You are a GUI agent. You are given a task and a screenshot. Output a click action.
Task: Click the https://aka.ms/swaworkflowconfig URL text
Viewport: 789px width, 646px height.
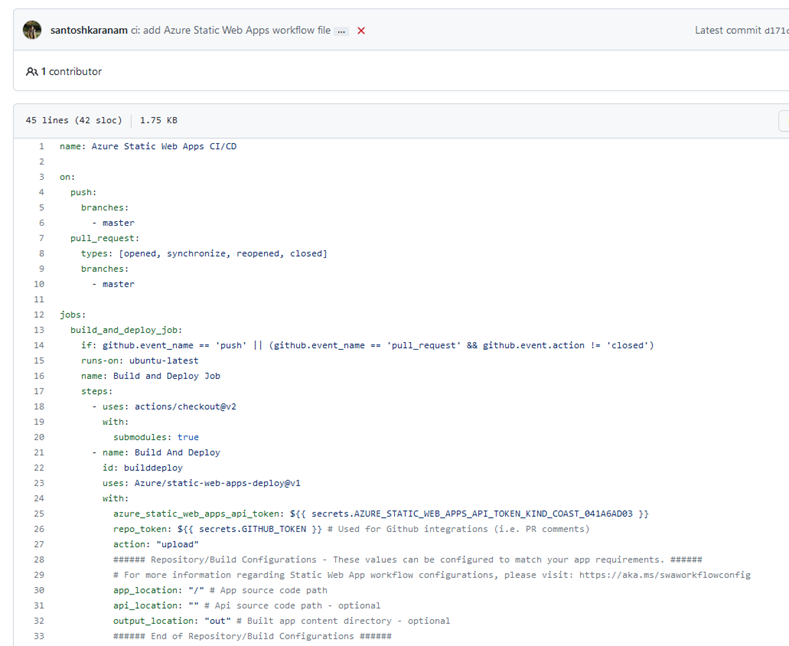[x=665, y=575]
